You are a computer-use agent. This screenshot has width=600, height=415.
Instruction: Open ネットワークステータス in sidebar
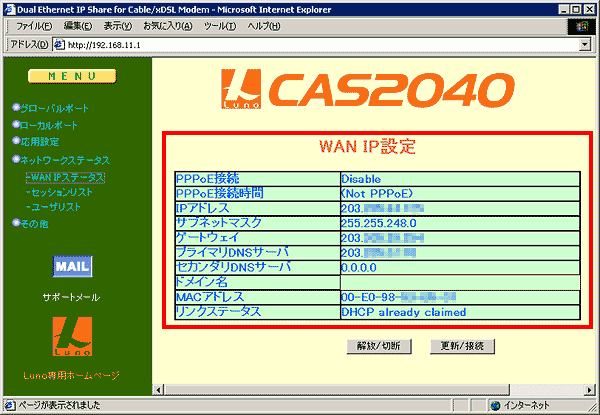click(65, 160)
